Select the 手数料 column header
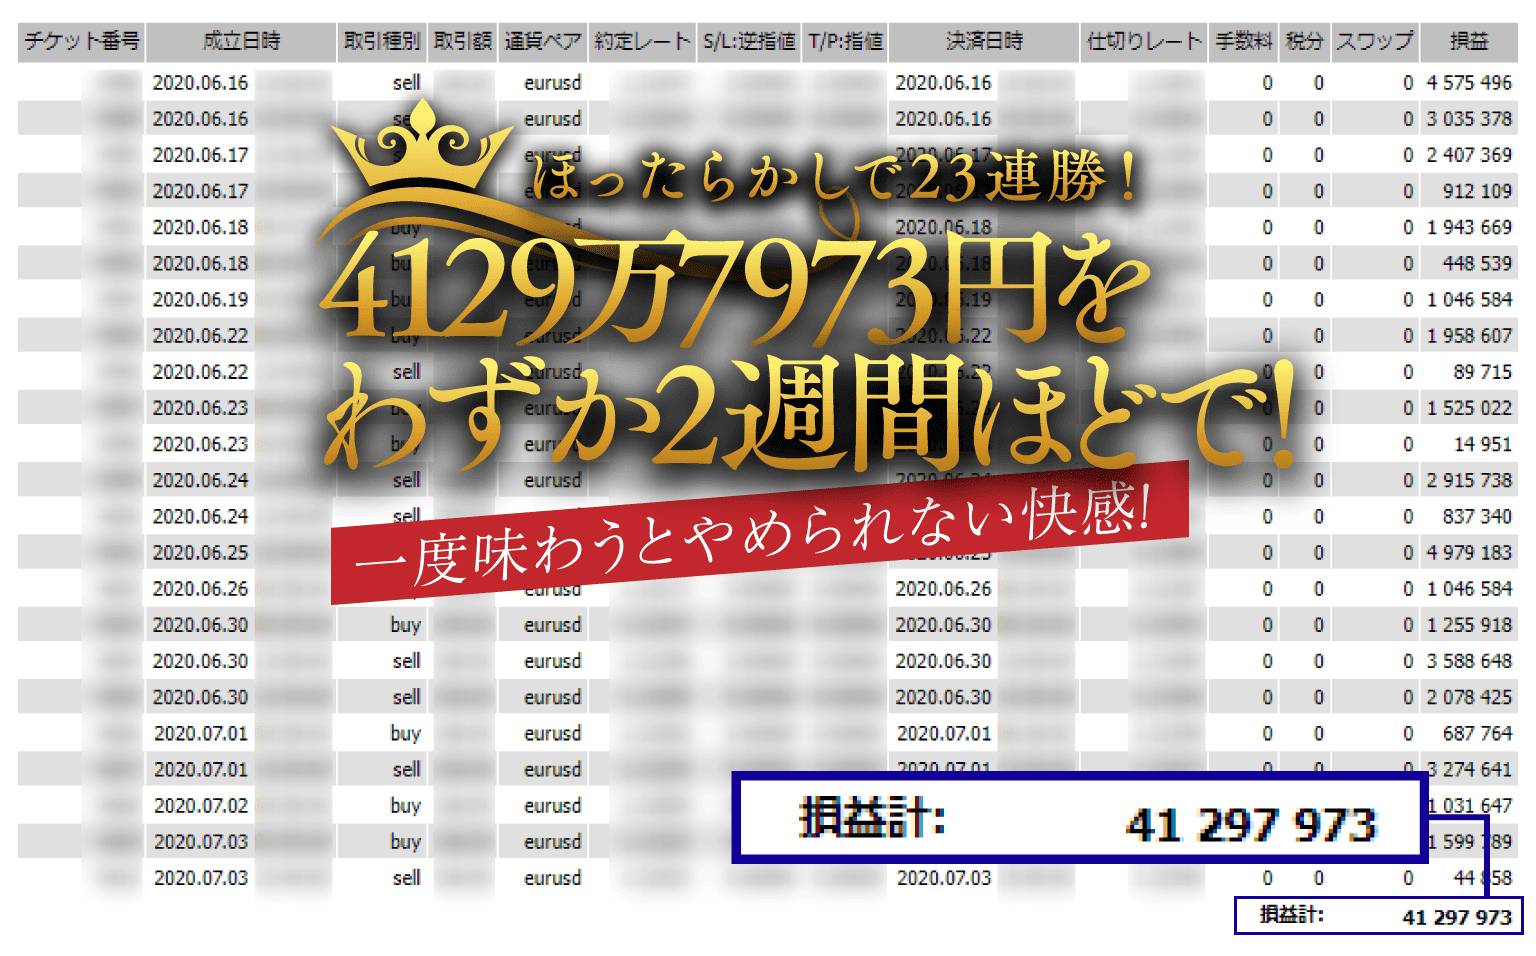Screen dimensions: 1536x956 [x=1243, y=41]
